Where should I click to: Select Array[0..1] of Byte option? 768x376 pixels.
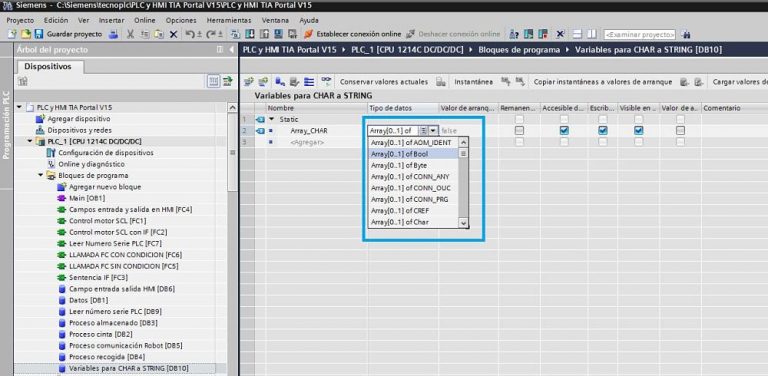(x=413, y=165)
